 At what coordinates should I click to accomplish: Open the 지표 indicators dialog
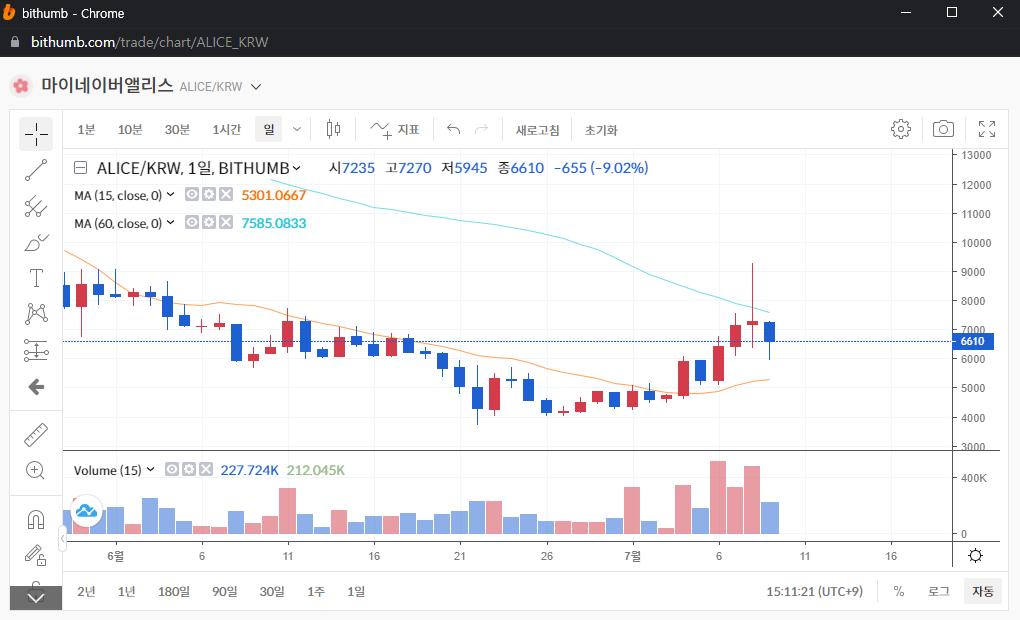(x=395, y=130)
